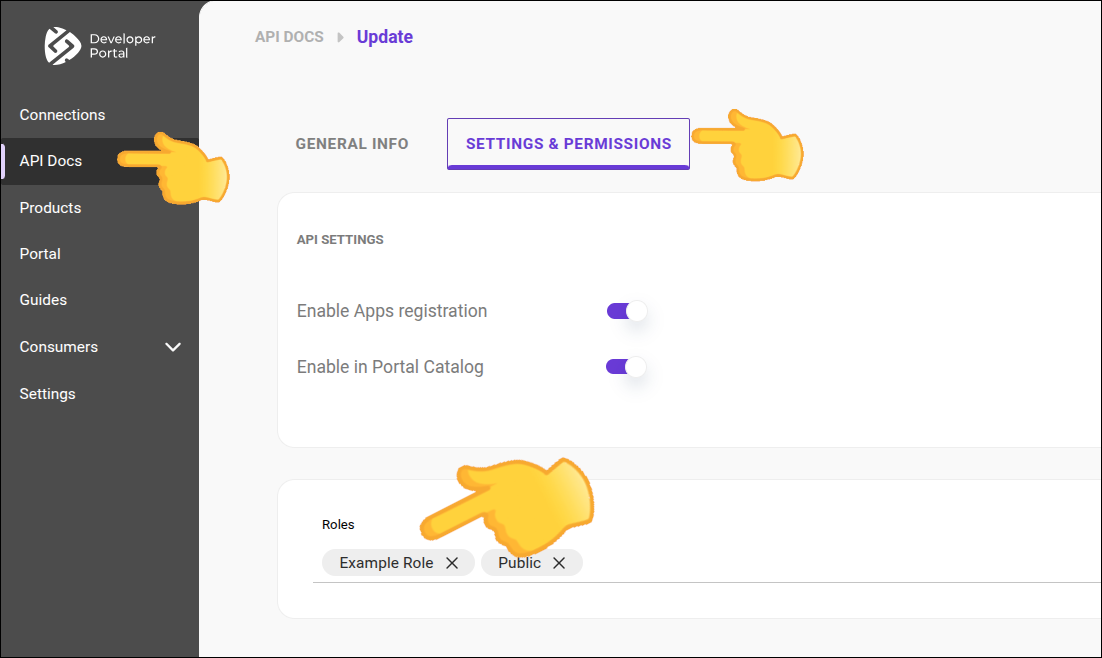This screenshot has width=1102, height=658.
Task: Remove the Example Role chip using its X icon
Action: (452, 562)
